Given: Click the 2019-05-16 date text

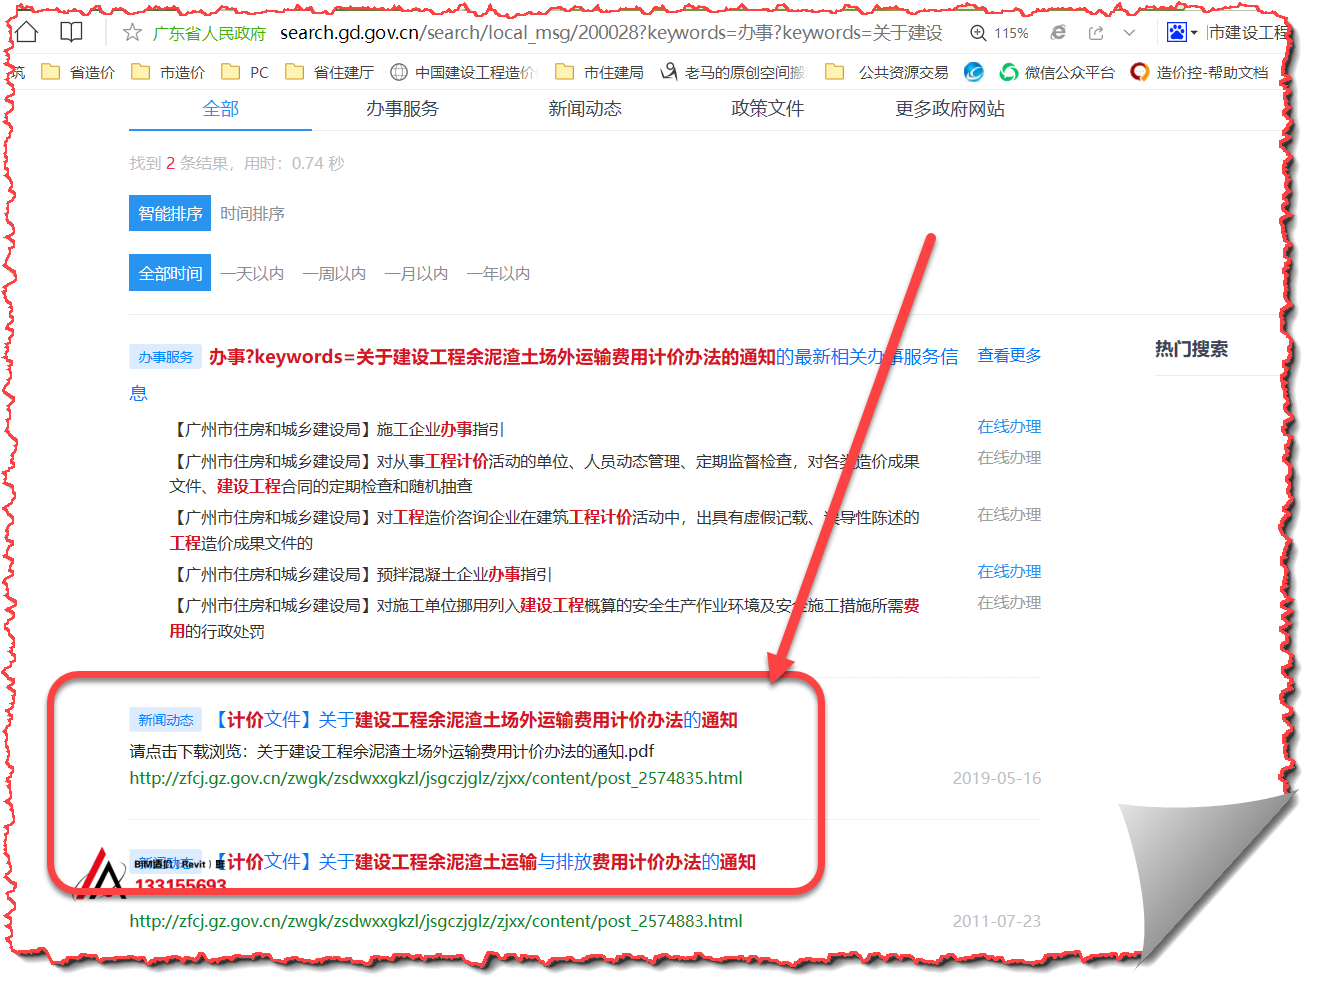Looking at the screenshot, I should click(x=996, y=778).
